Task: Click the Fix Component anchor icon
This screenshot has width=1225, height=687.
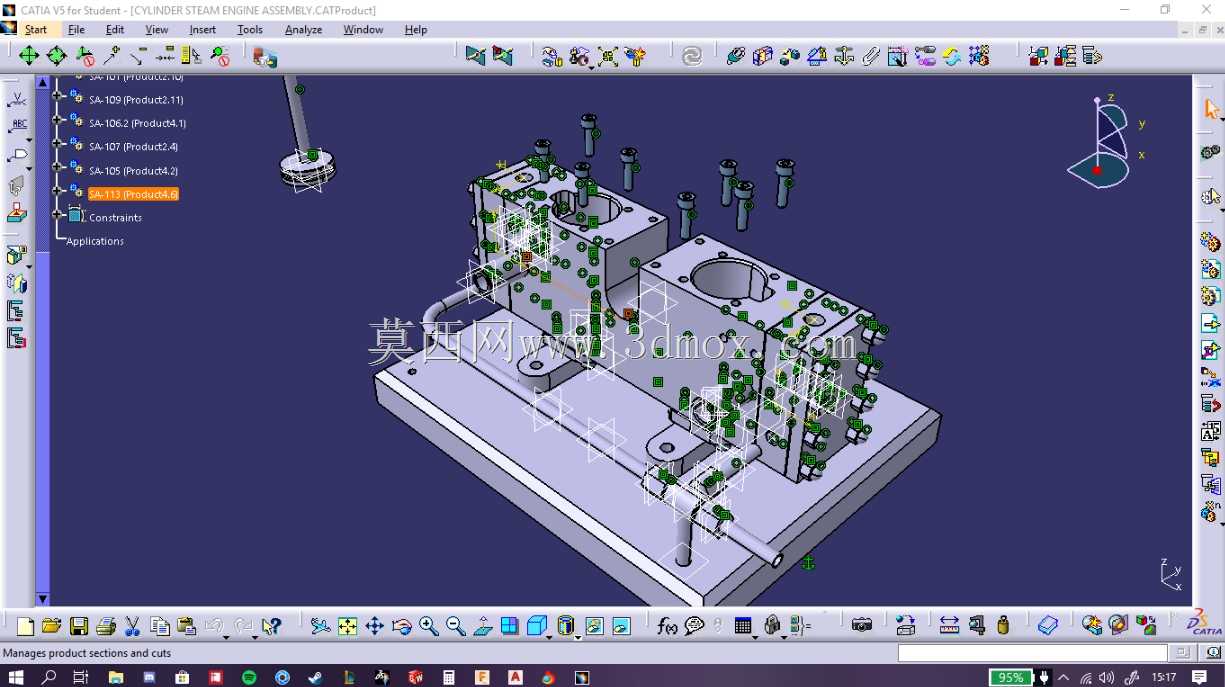Action: (844, 56)
